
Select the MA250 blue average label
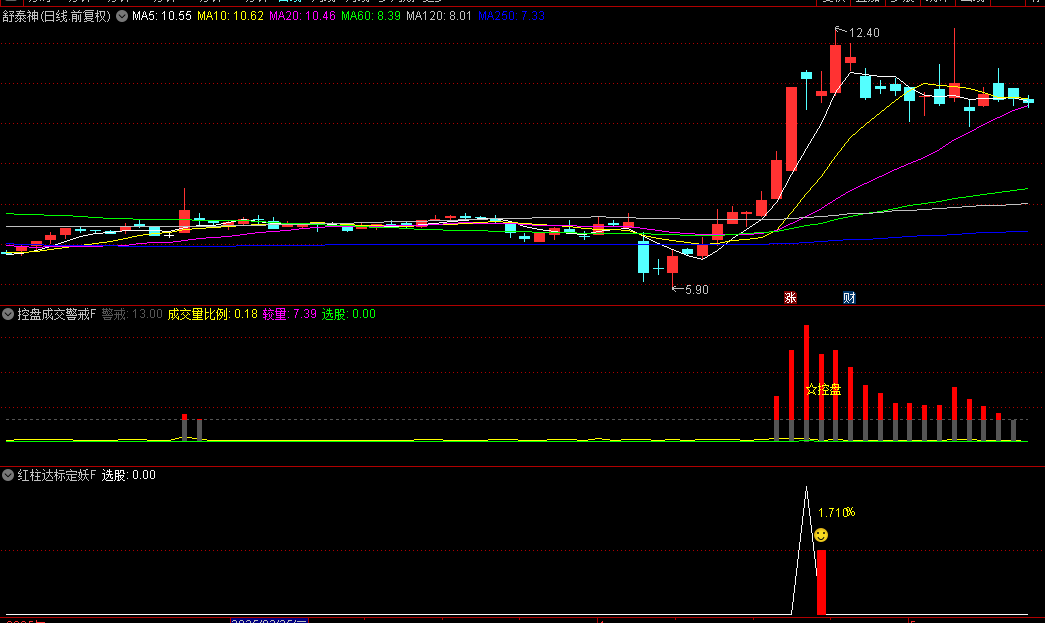(511, 16)
